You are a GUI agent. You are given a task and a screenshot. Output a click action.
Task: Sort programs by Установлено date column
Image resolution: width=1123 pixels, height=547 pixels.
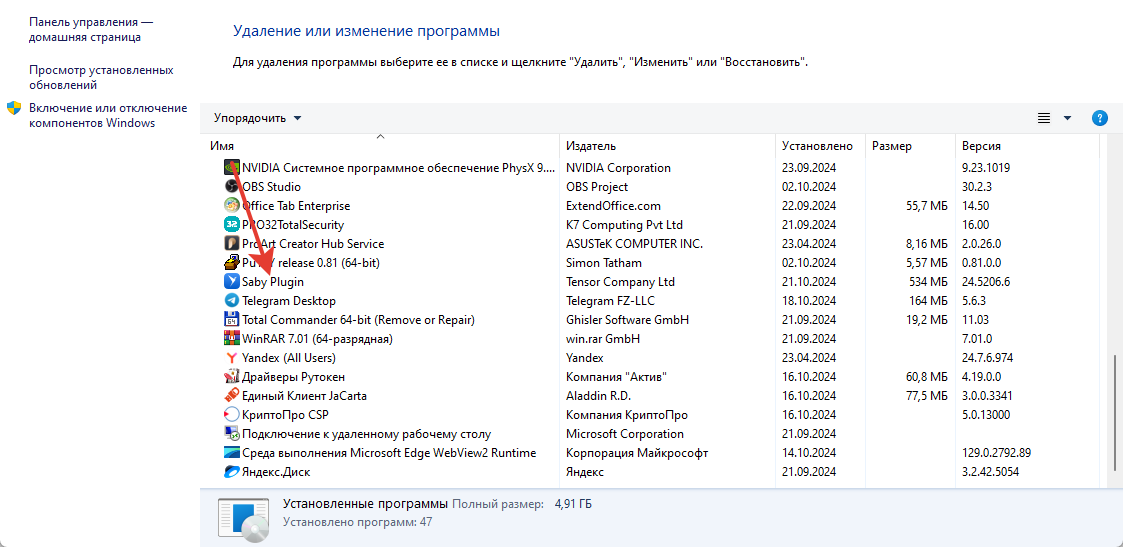817,146
